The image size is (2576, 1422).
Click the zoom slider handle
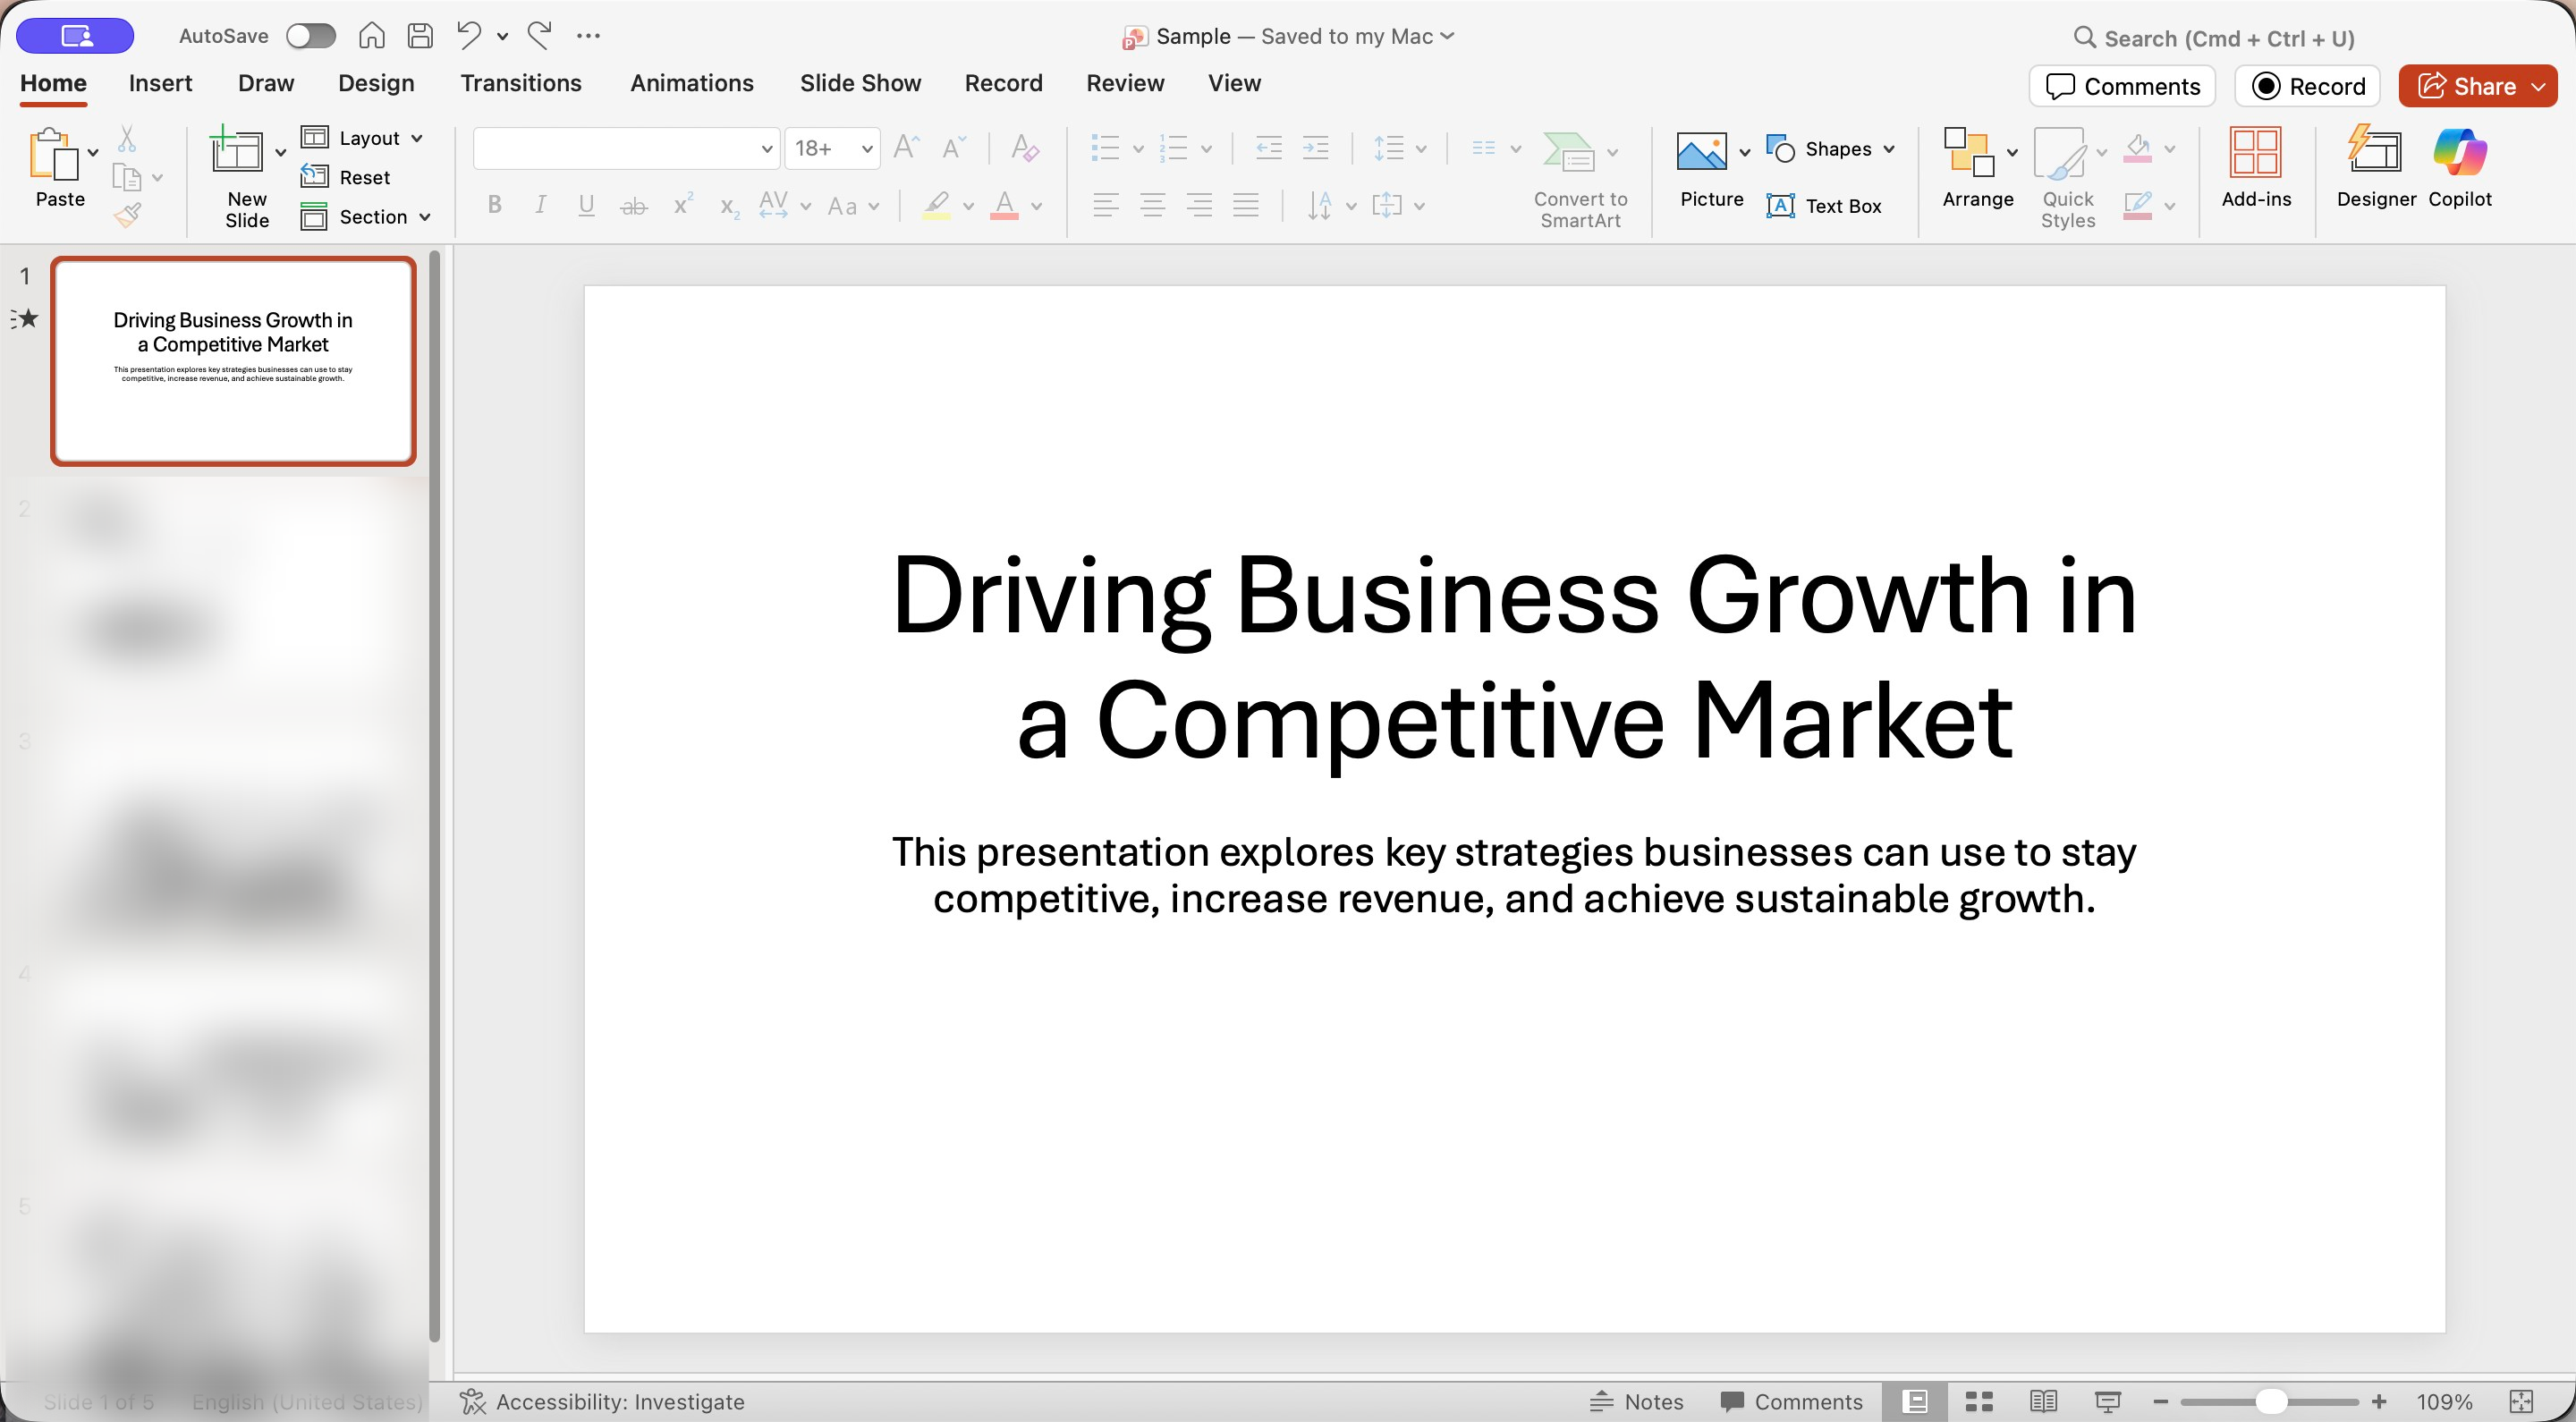click(x=2270, y=1401)
